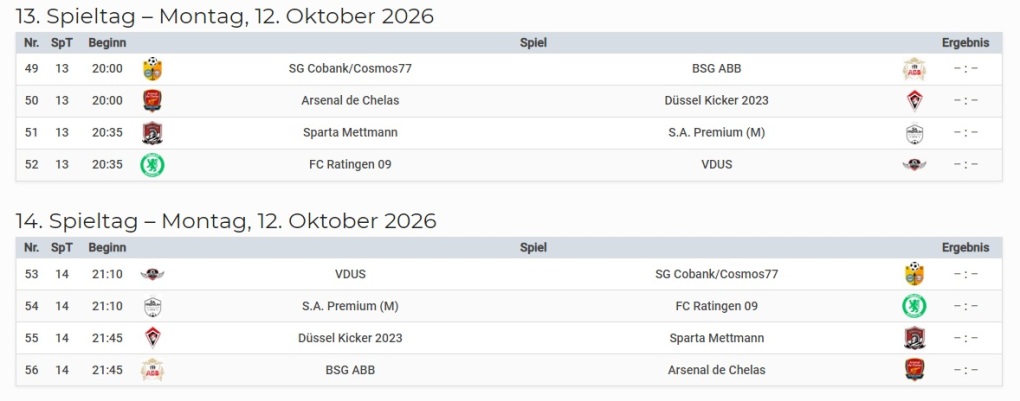This screenshot has height=401, width=1020.
Task: Click the Beginn header of 14. Spieltag table
Action: [x=106, y=248]
